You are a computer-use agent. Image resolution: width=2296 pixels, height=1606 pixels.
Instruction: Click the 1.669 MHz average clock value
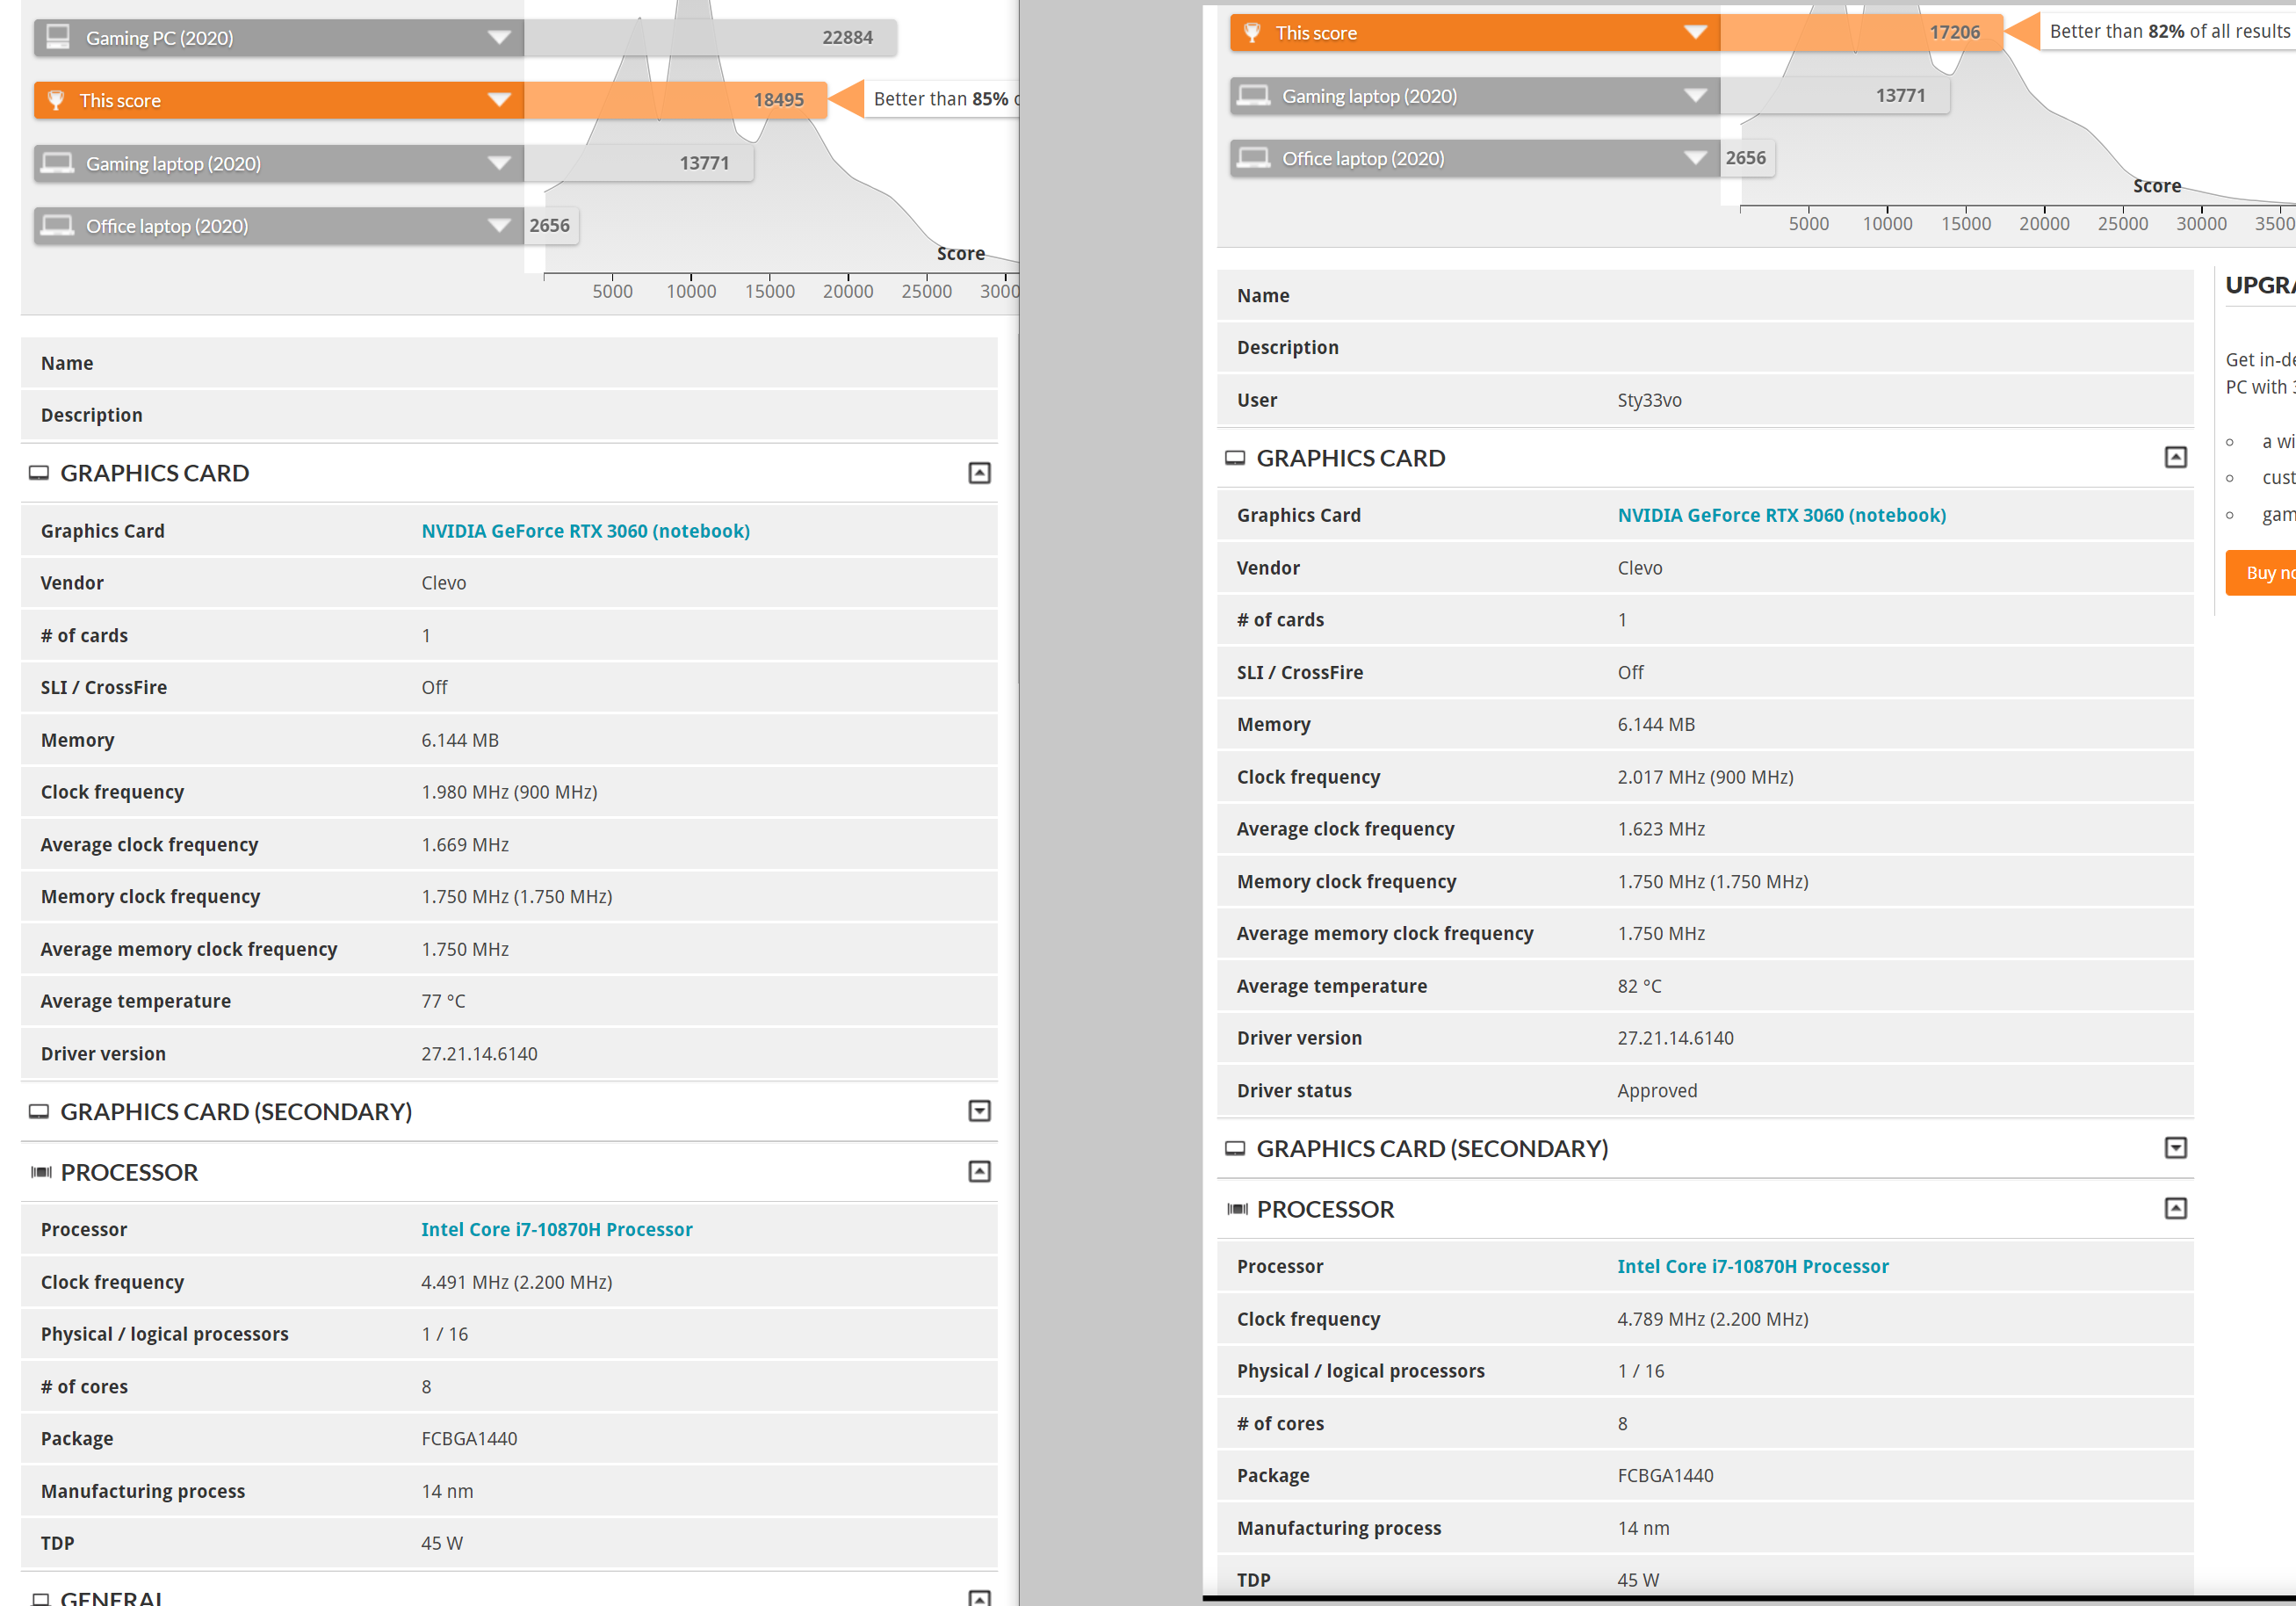tap(465, 845)
